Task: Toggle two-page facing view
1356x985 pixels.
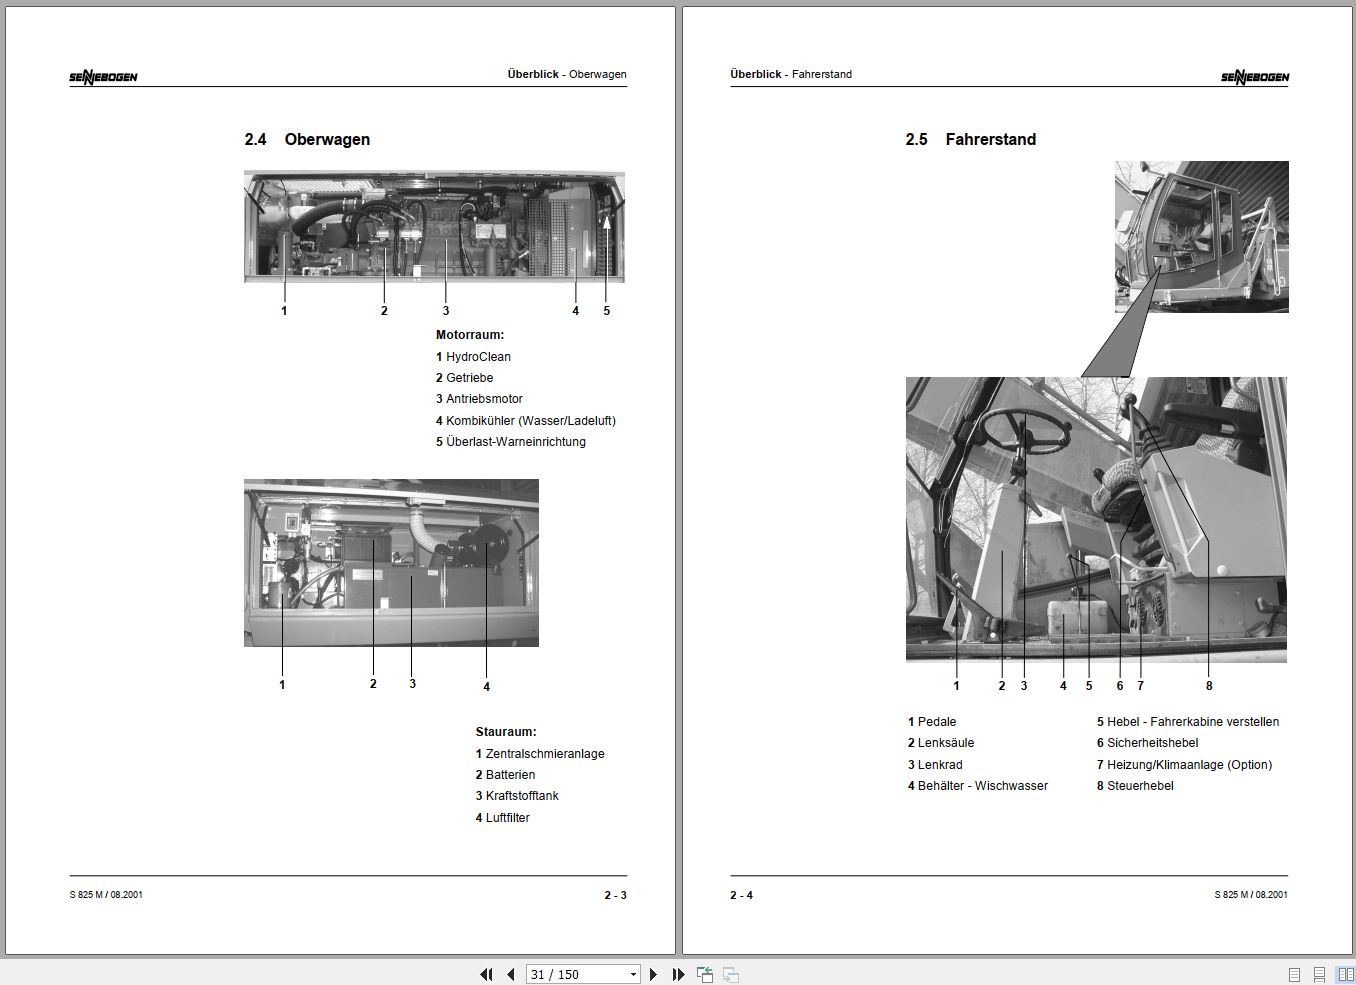Action: coord(1346,974)
